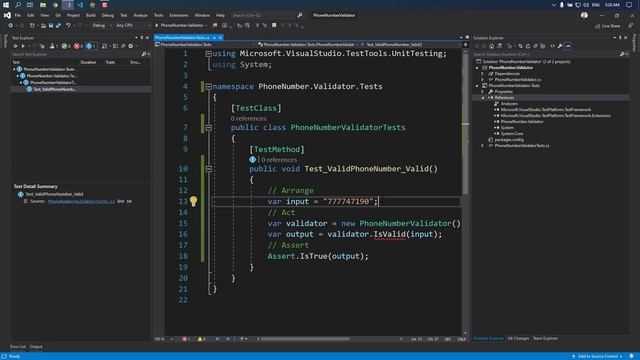Collapse the namespace block on line 4

click(209, 86)
